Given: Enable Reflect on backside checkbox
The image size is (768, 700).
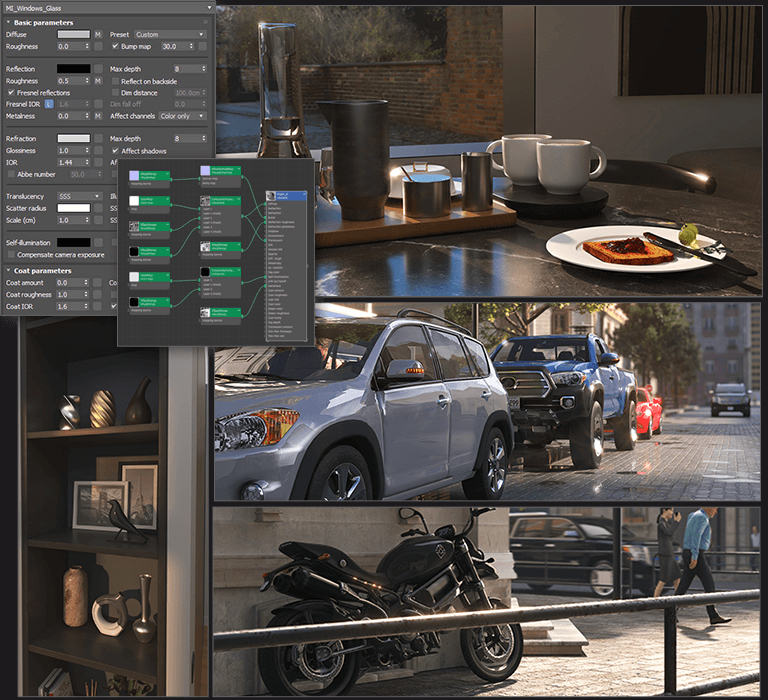Looking at the screenshot, I should [115, 81].
